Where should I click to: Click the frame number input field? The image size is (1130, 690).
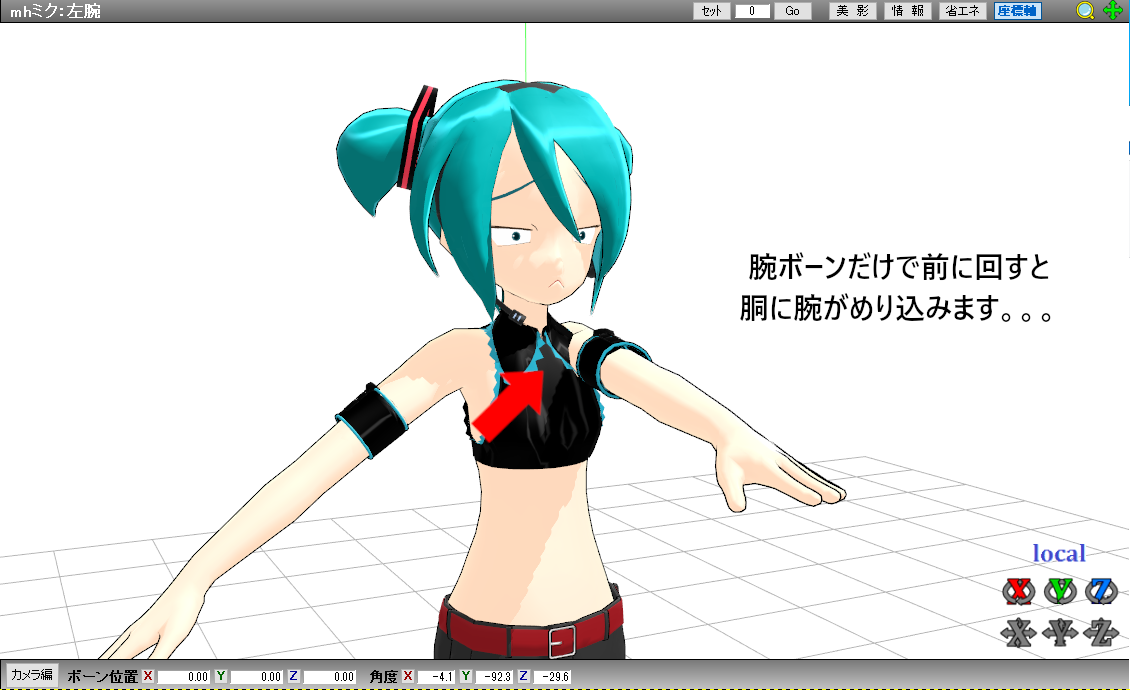(x=752, y=11)
